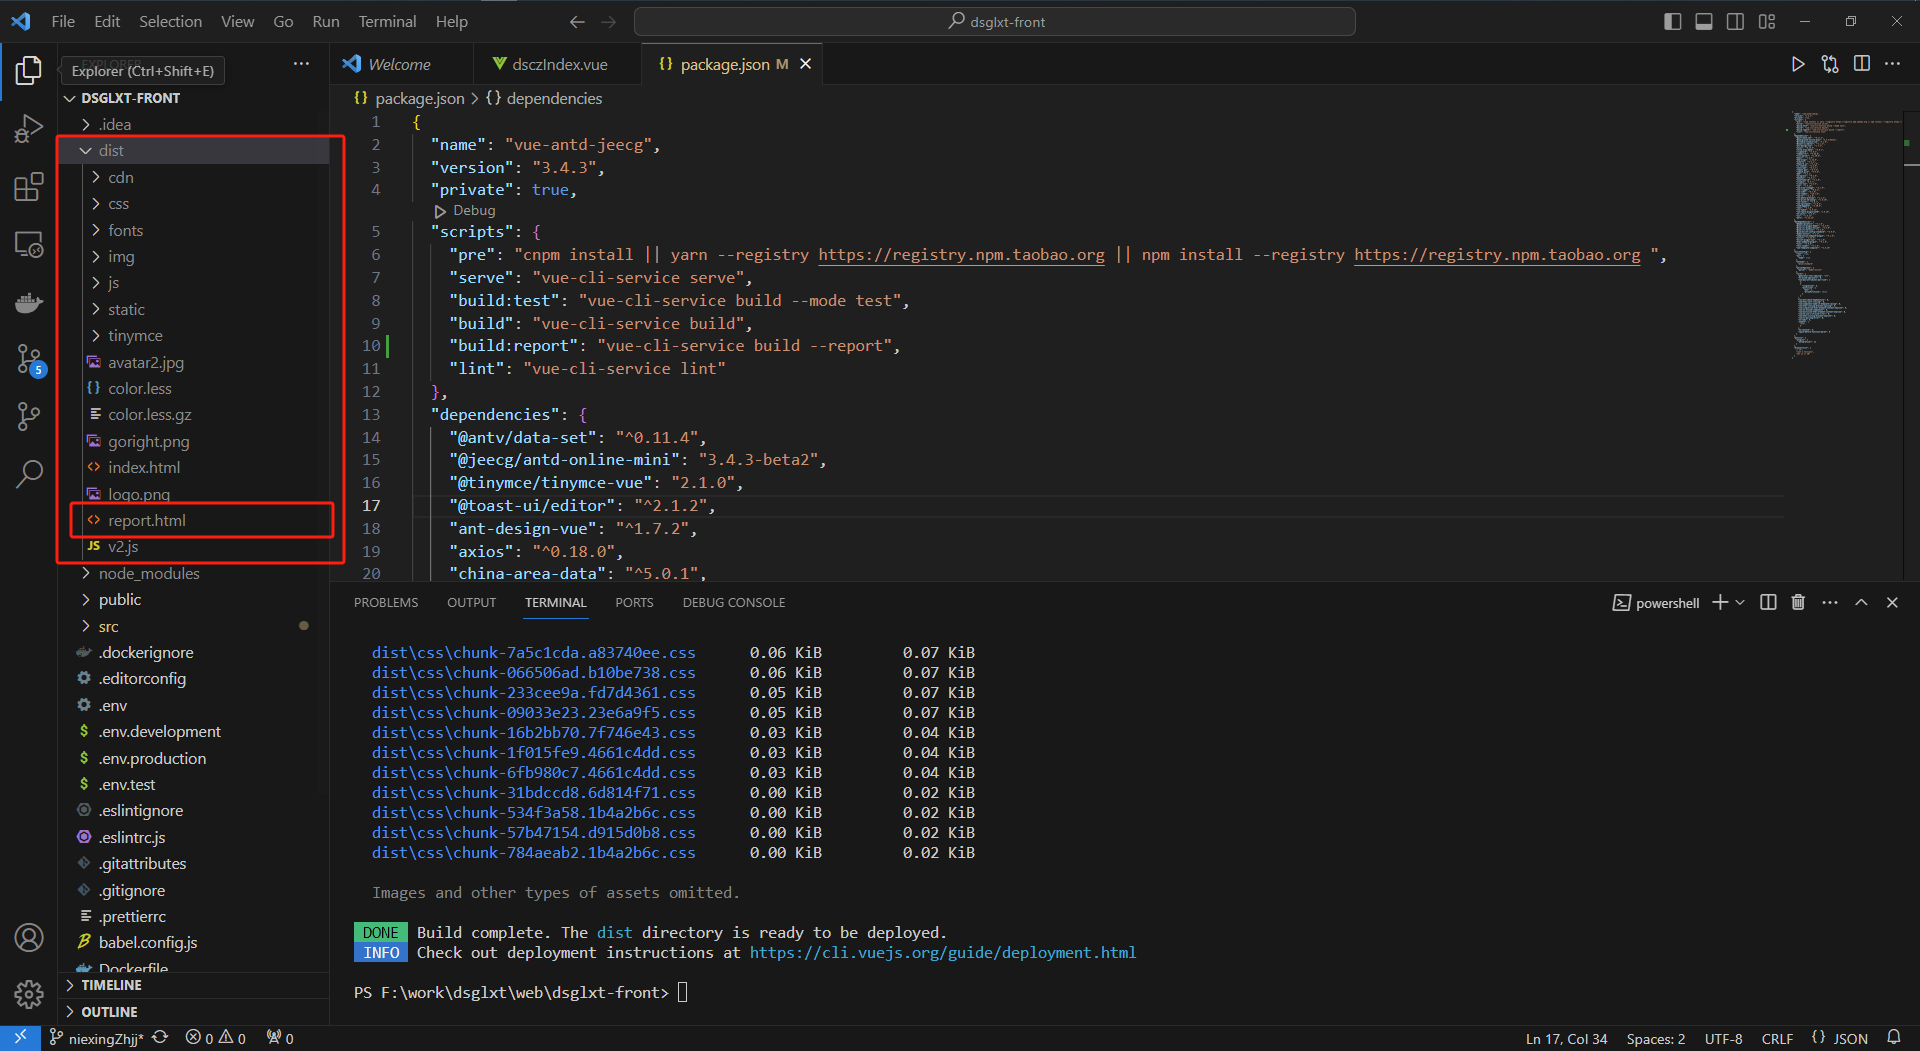Image resolution: width=1920 pixels, height=1051 pixels.
Task: Open the Vue deployment guide link
Action: (x=942, y=953)
